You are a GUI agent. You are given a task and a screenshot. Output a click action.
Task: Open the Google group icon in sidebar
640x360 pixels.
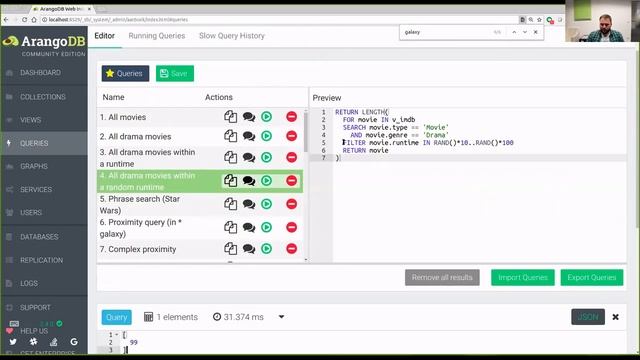[x=74, y=342]
